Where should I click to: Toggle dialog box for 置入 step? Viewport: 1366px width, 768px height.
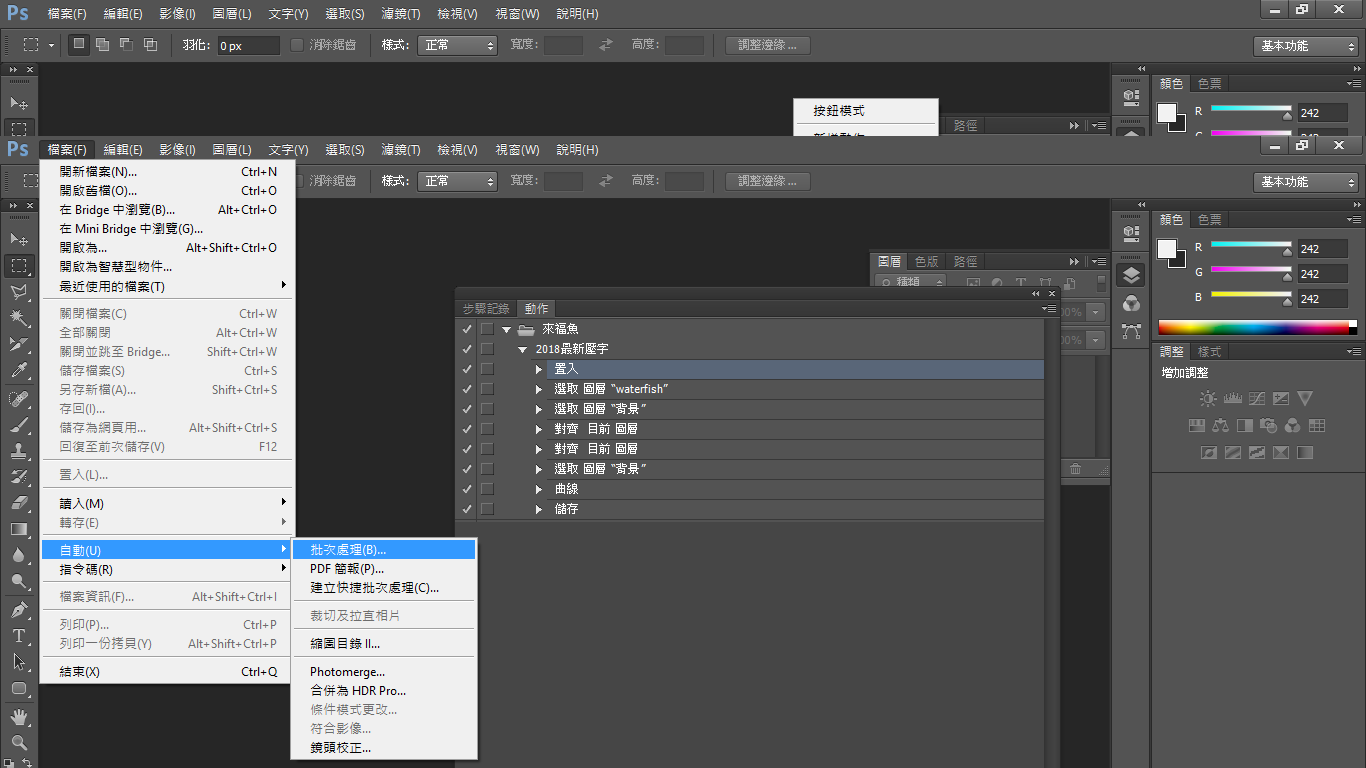[x=487, y=369]
